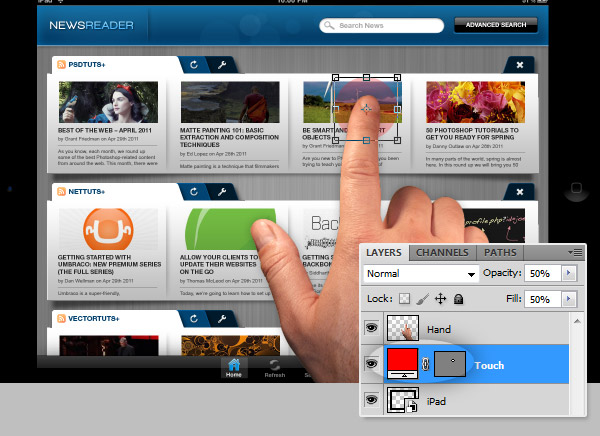The width and height of the screenshot is (600, 436).
Task: Click Lock all padlock icon
Action: 458,299
